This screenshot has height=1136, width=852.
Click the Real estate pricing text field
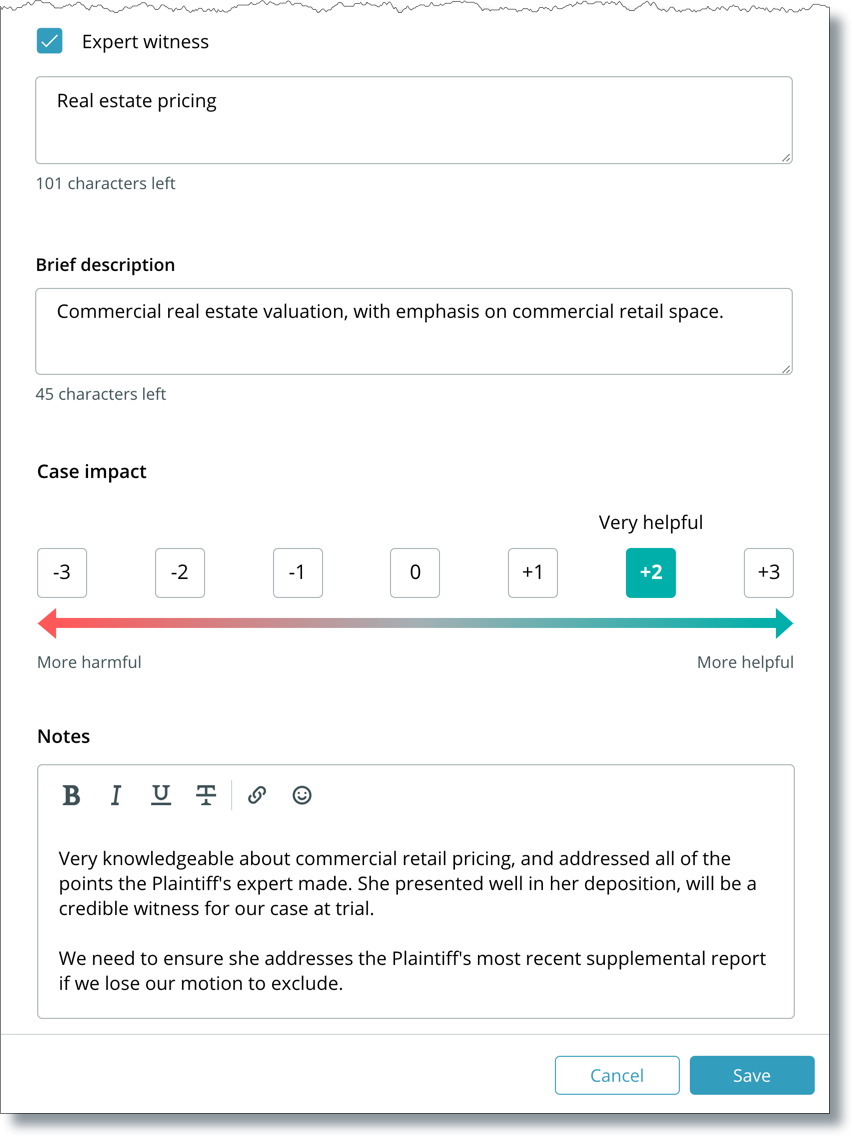pyautogui.click(x=414, y=120)
